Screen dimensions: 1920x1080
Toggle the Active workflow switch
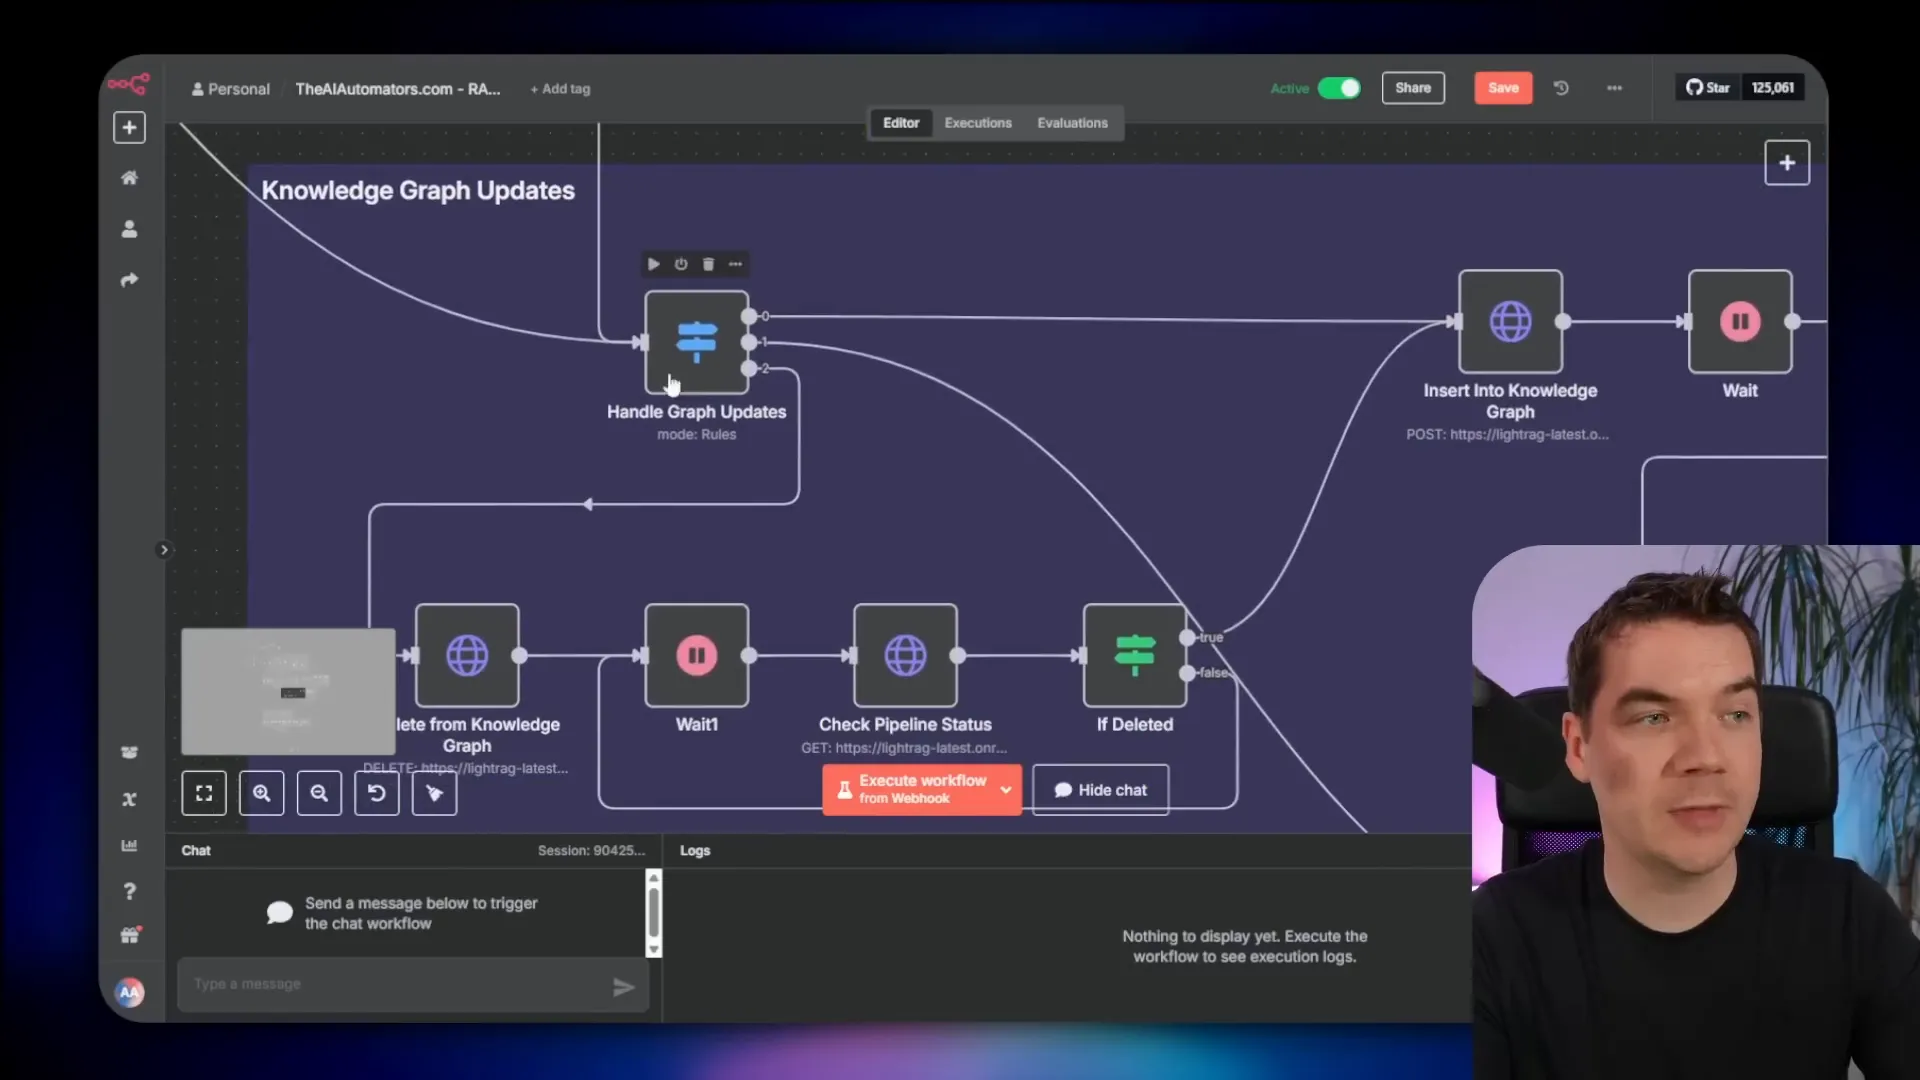1339,88
